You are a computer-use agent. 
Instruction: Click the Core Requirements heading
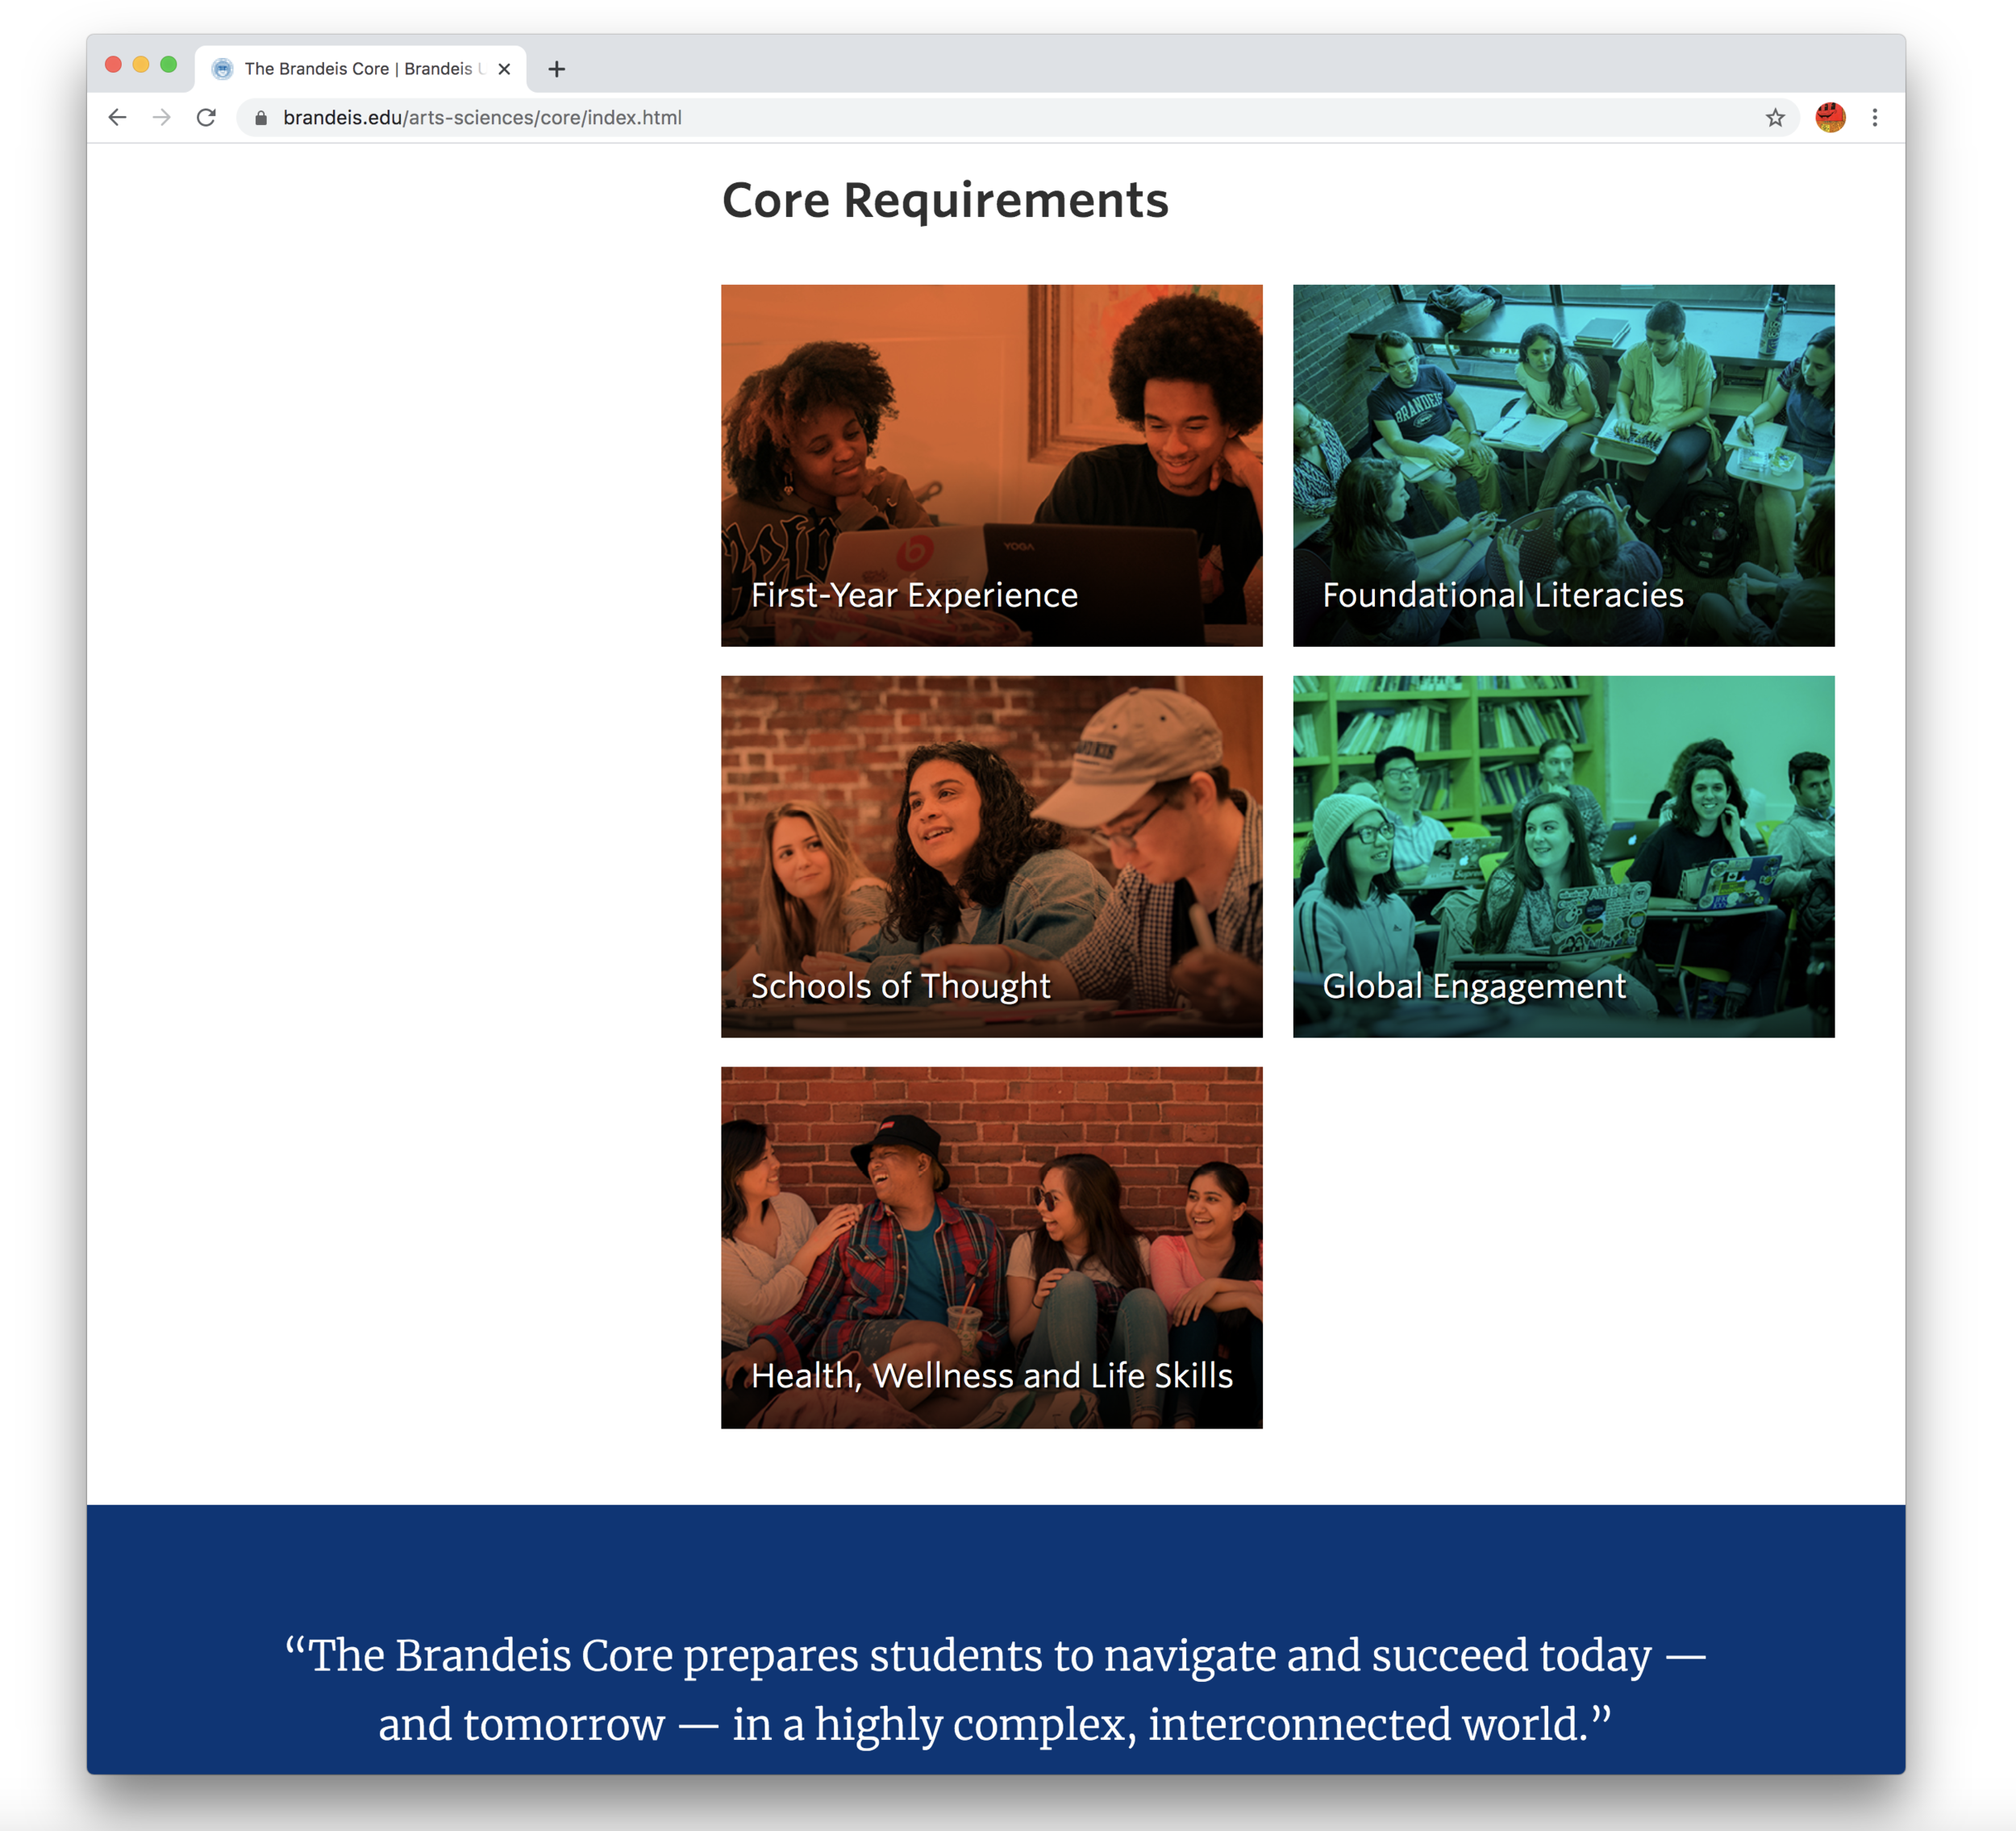coord(945,200)
